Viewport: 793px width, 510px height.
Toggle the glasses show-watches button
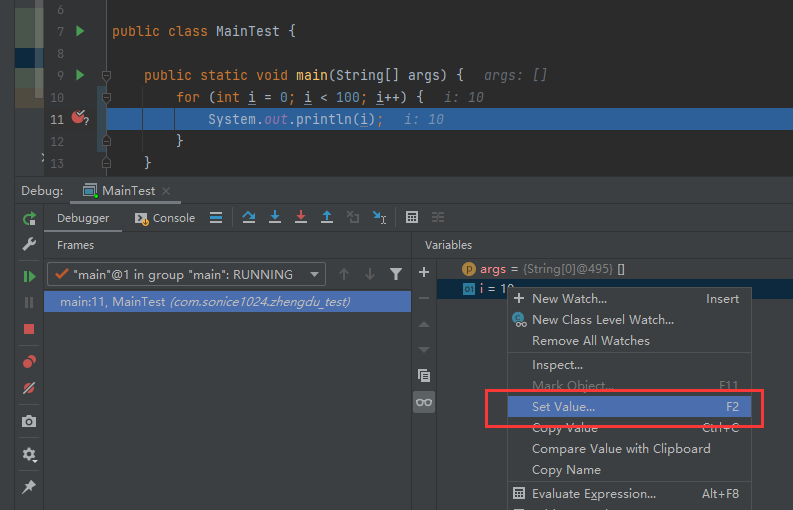[424, 401]
